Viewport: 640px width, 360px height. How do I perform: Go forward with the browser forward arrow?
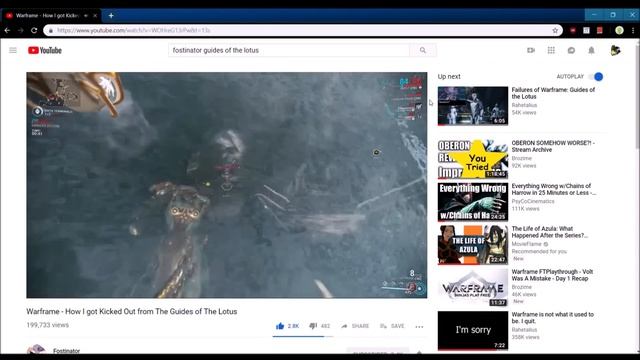(x=20, y=30)
